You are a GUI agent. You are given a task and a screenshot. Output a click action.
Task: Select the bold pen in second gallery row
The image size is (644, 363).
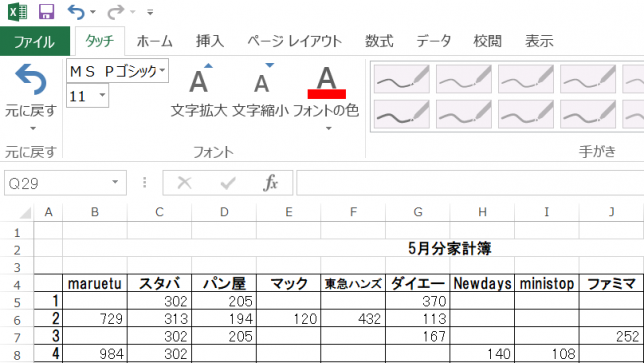tap(402, 114)
